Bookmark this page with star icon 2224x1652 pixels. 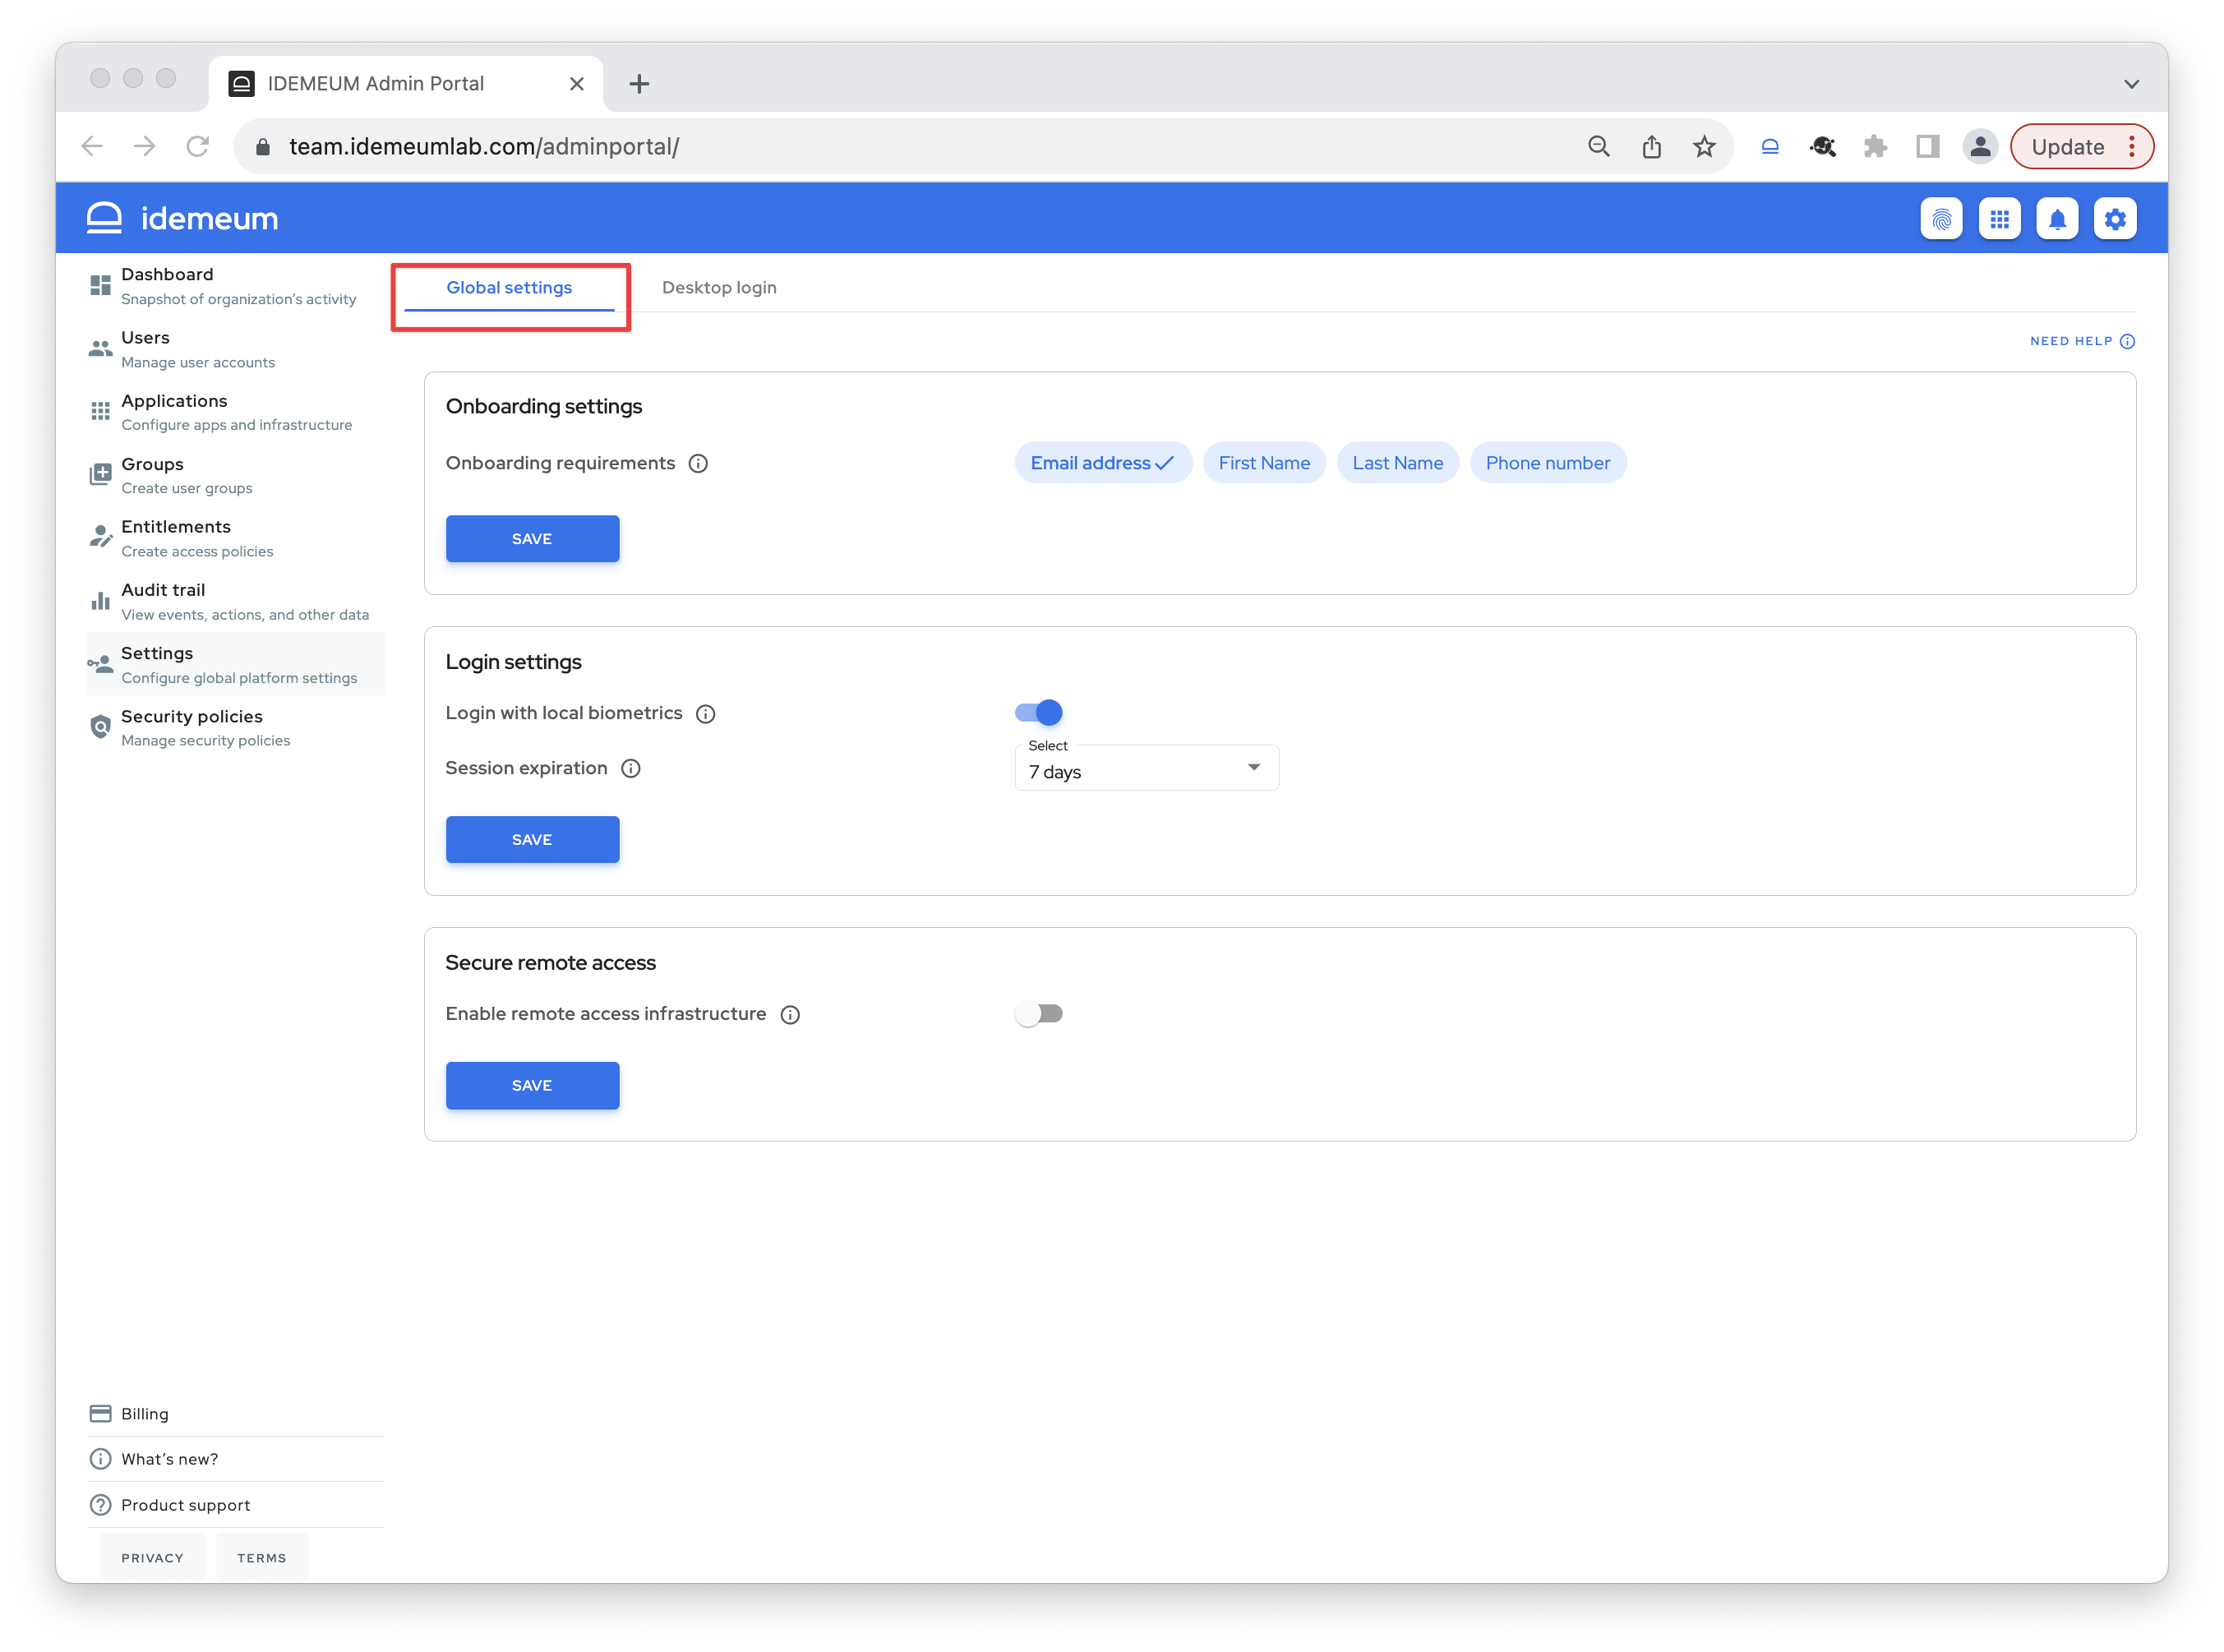pyautogui.click(x=1704, y=147)
